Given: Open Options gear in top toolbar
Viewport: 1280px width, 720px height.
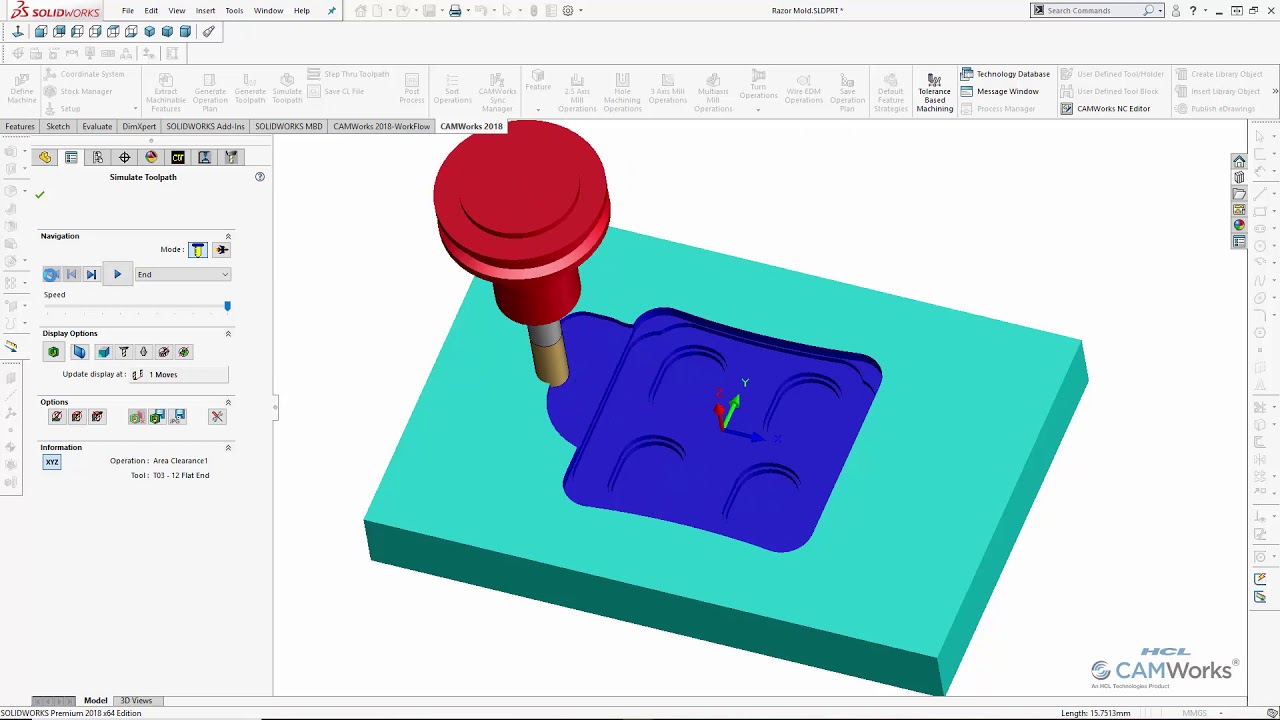Looking at the screenshot, I should click(x=568, y=11).
